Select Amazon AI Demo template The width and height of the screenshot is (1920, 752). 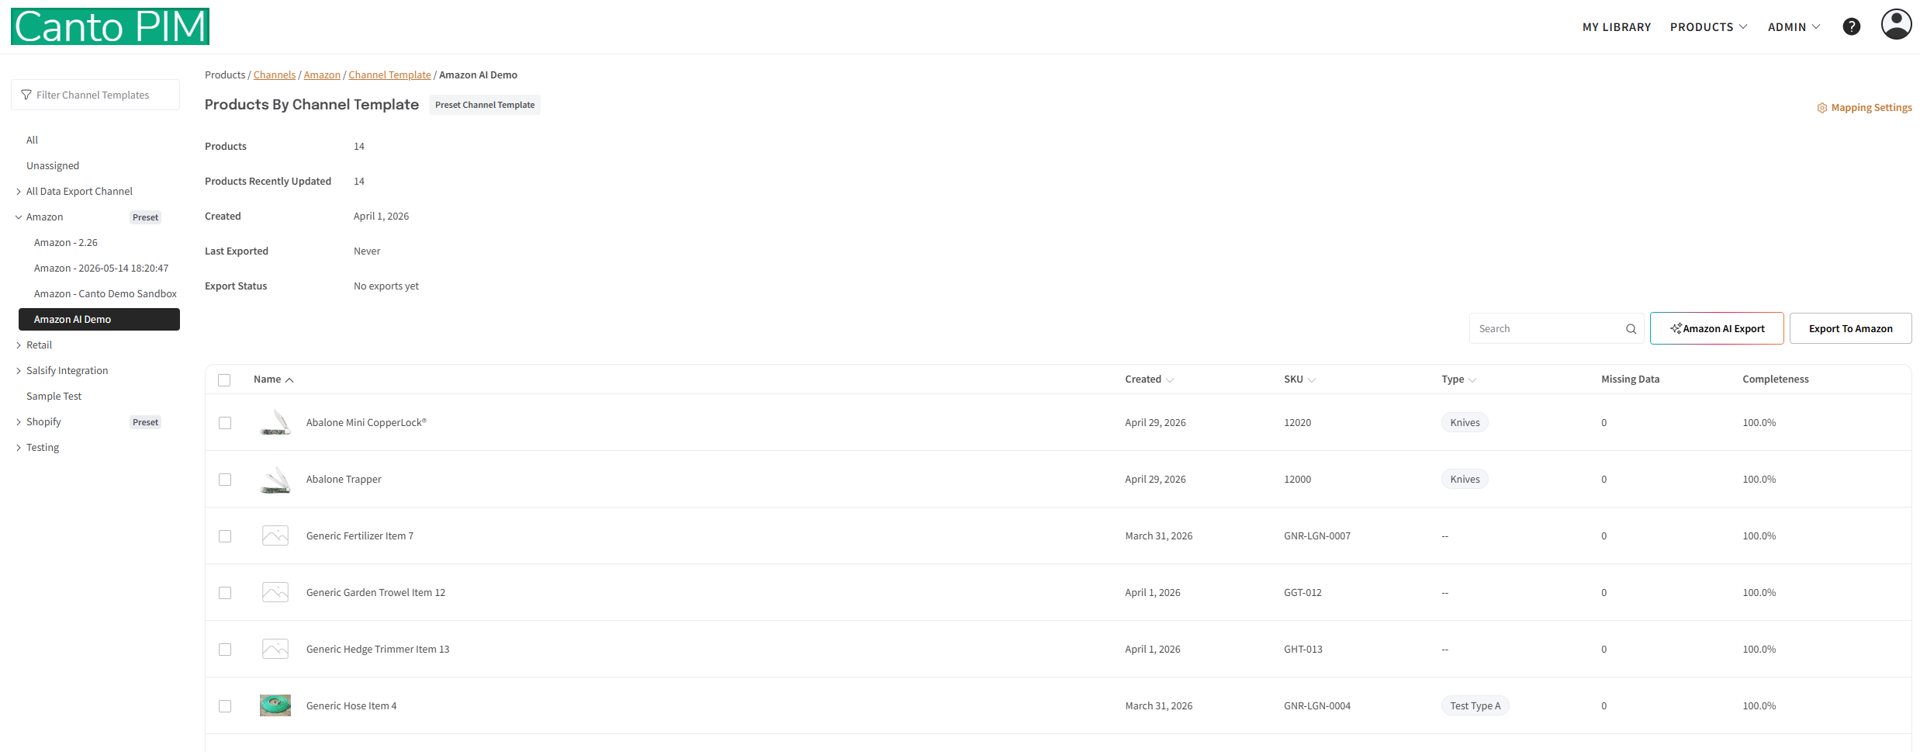click(99, 319)
